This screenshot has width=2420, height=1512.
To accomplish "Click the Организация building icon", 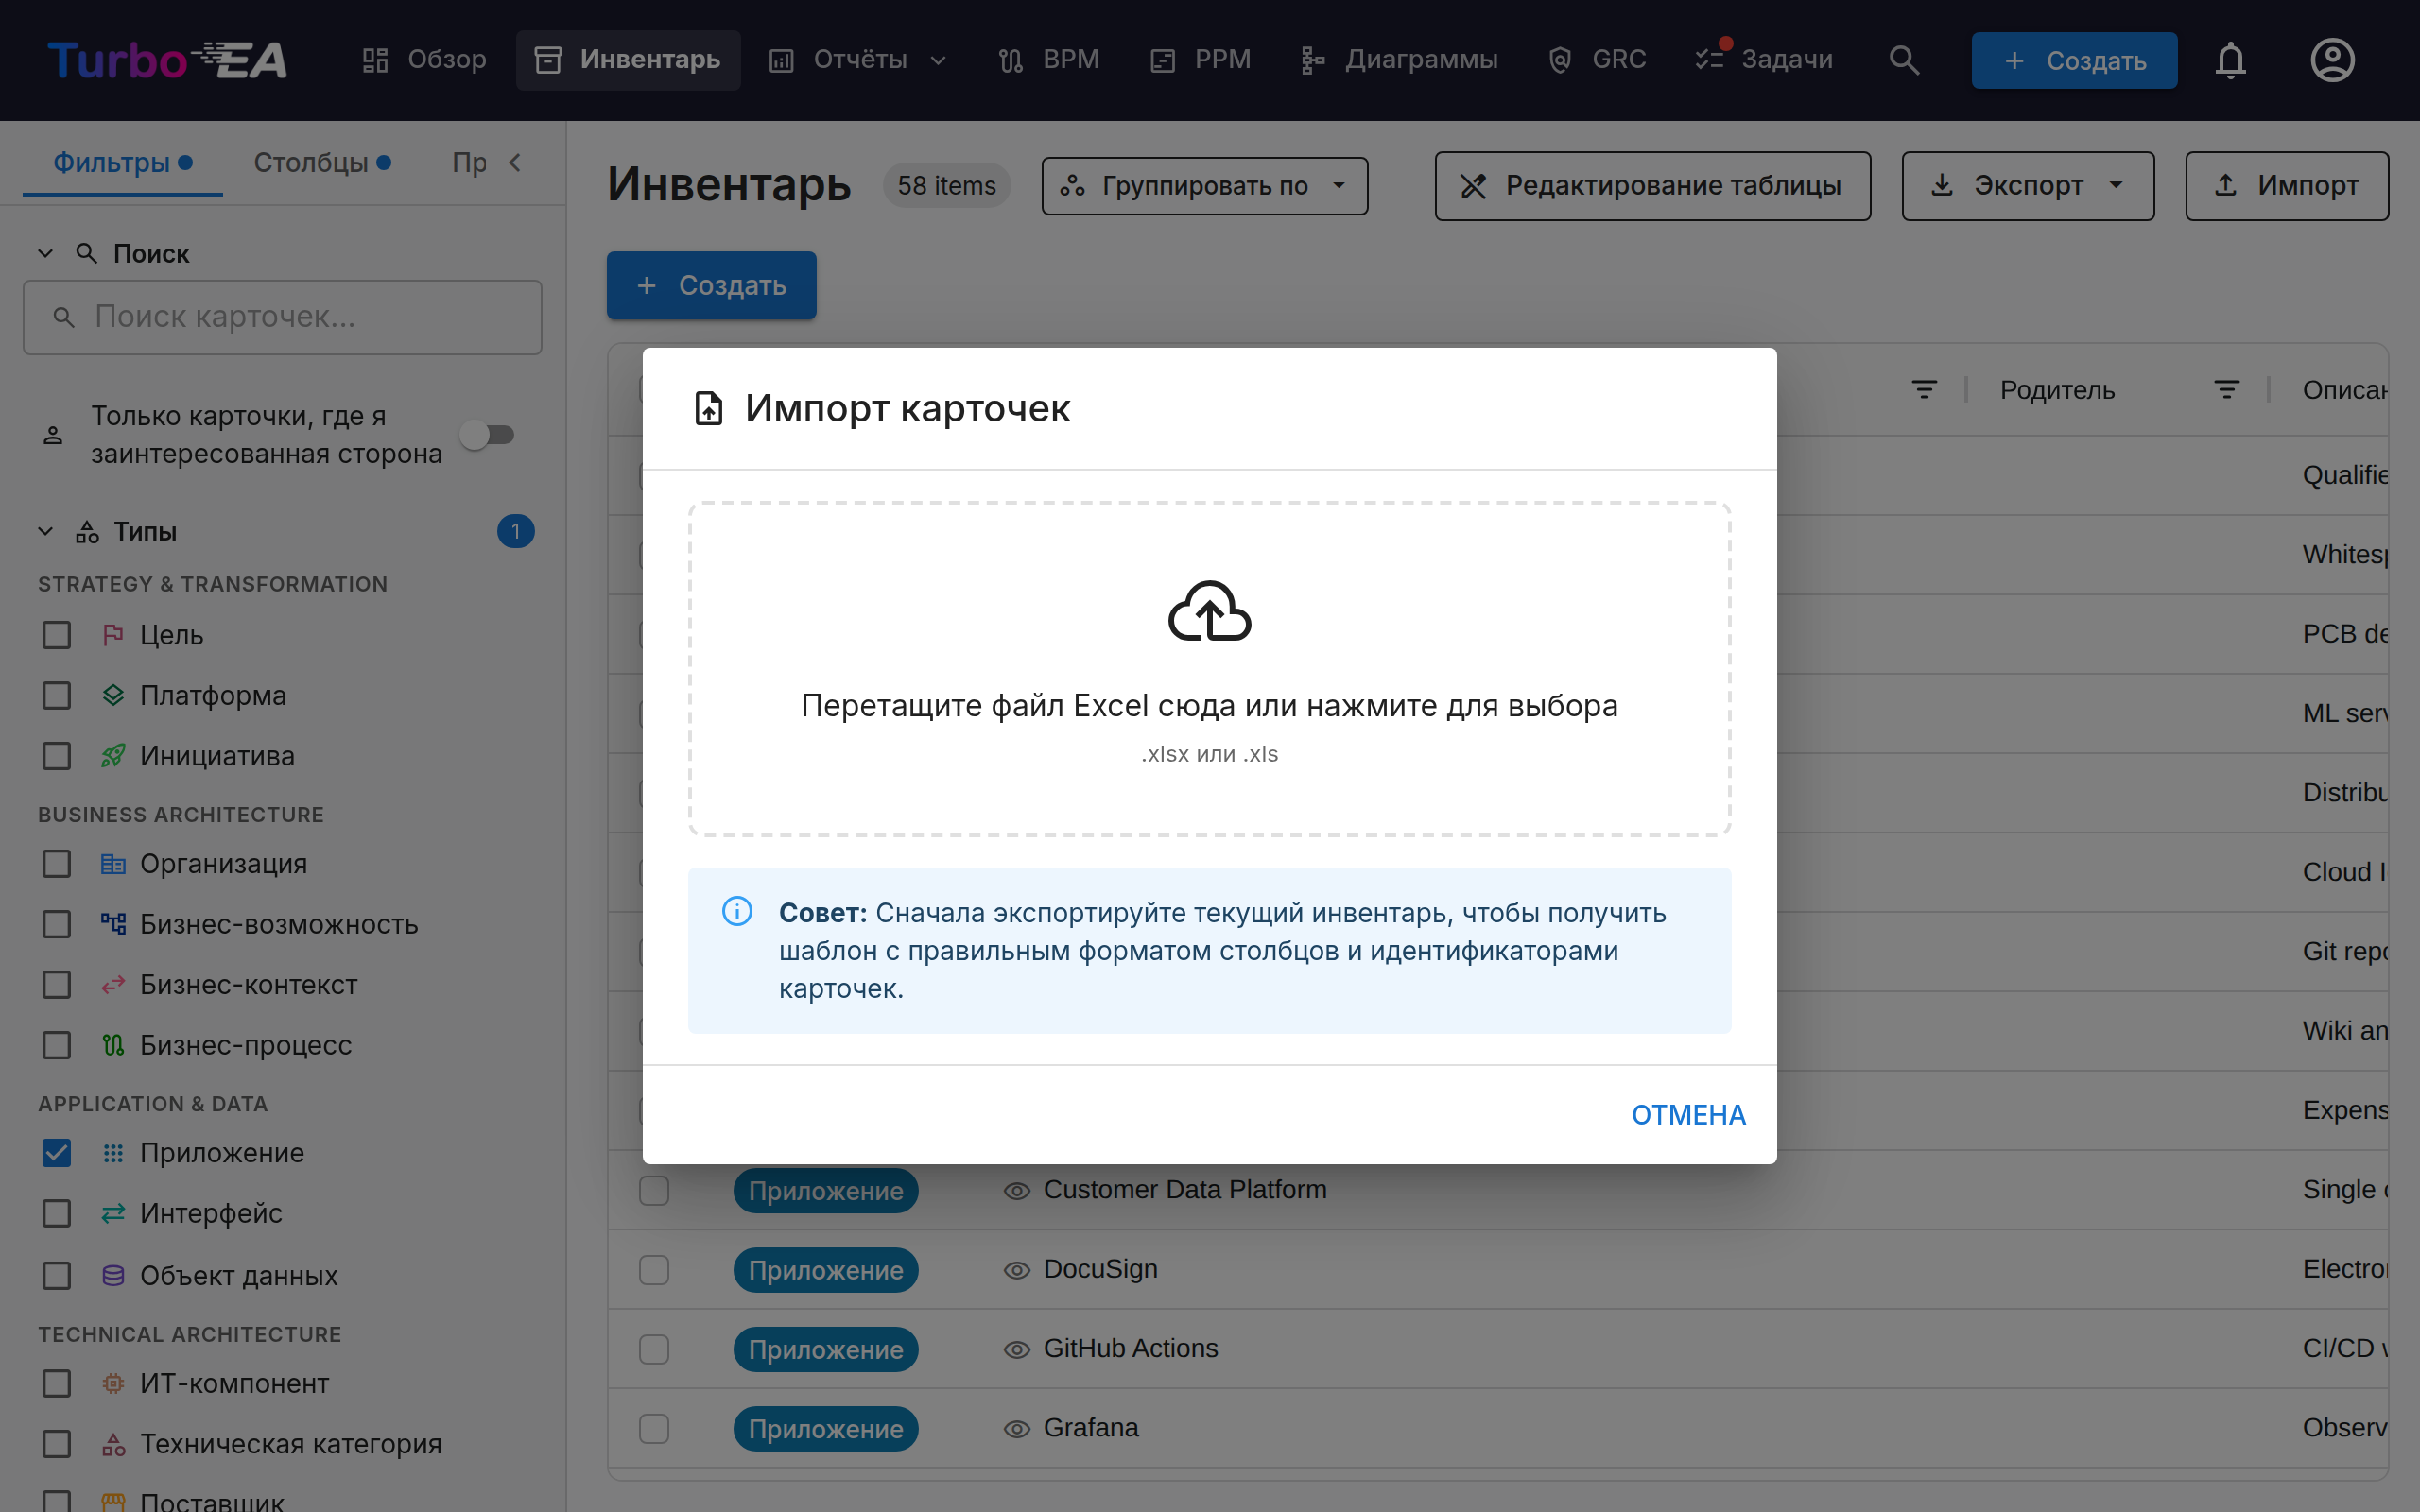I will click(x=113, y=864).
